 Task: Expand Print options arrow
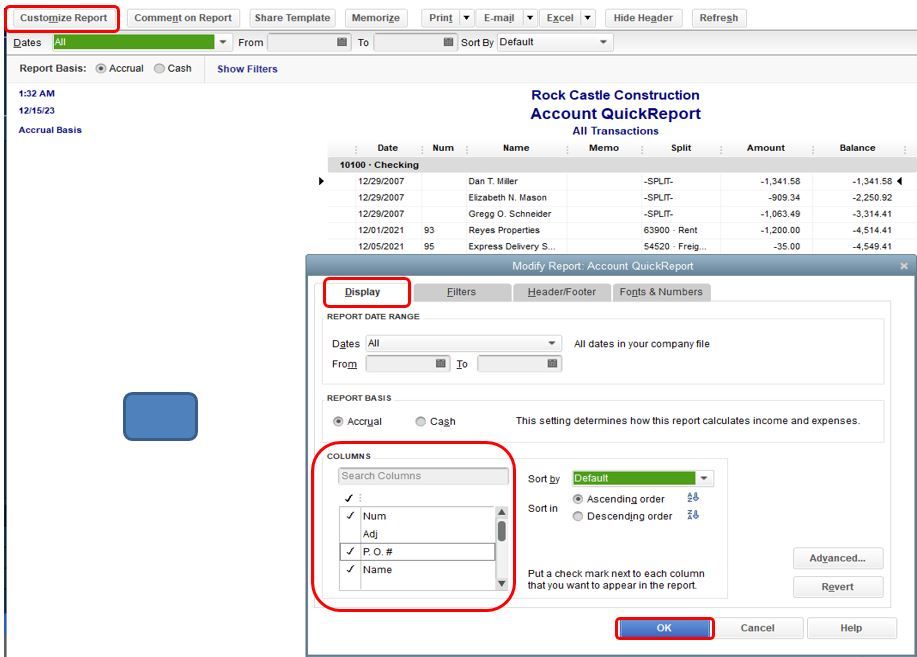point(467,18)
